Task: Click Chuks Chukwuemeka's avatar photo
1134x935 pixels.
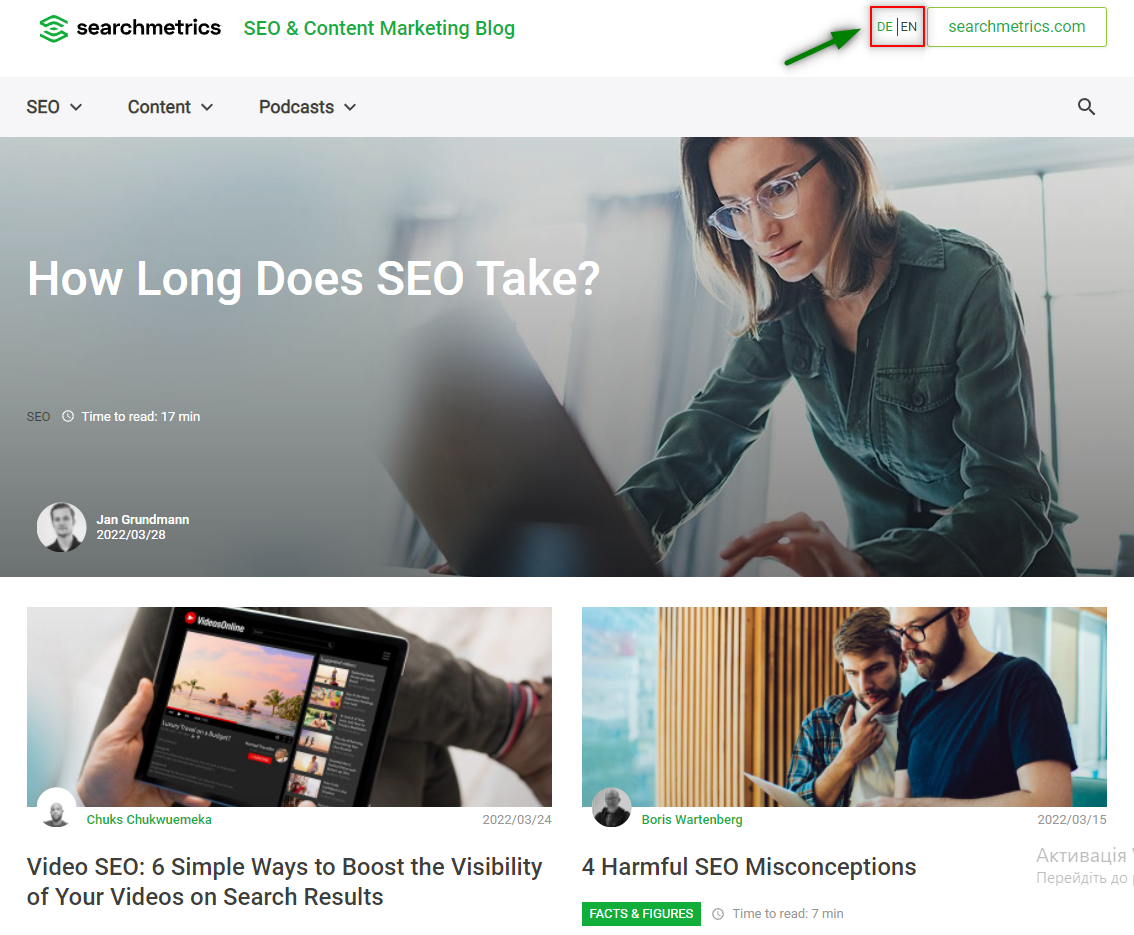Action: [56, 808]
